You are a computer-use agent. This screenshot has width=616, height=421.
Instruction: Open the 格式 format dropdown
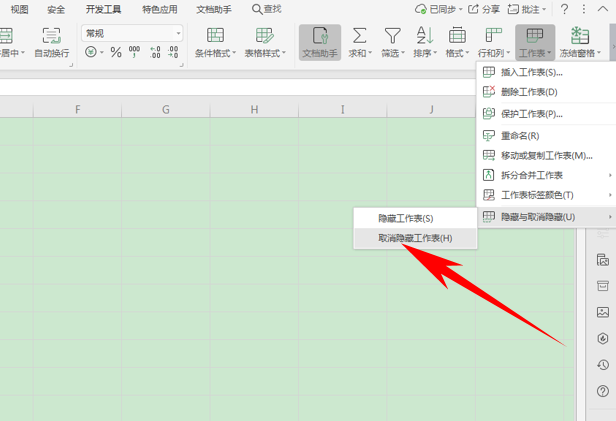457,42
